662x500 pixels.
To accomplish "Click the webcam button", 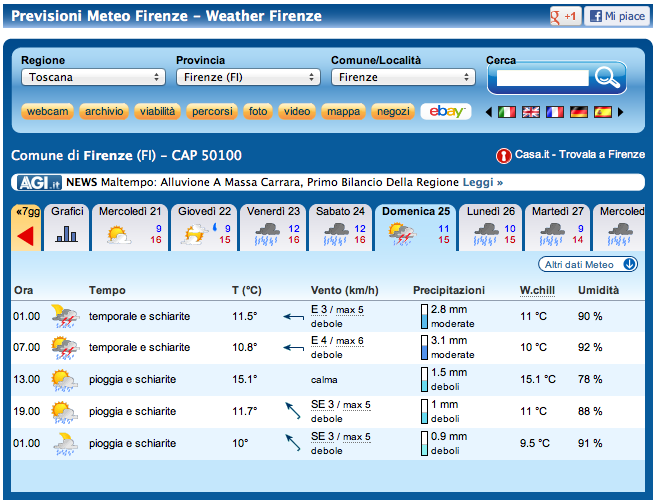I will 47,112.
